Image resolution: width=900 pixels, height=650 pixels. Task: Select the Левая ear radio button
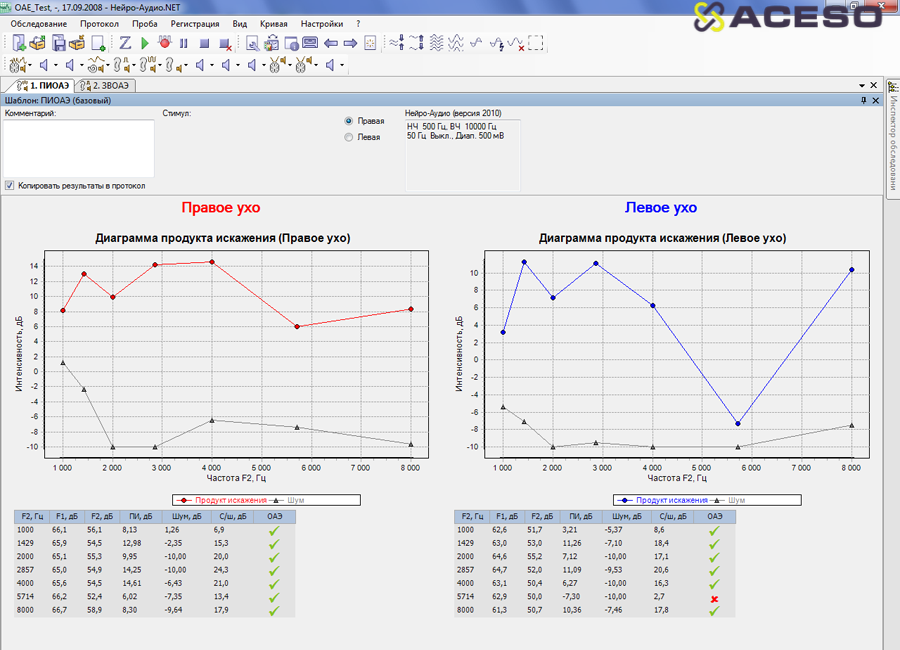[x=348, y=137]
